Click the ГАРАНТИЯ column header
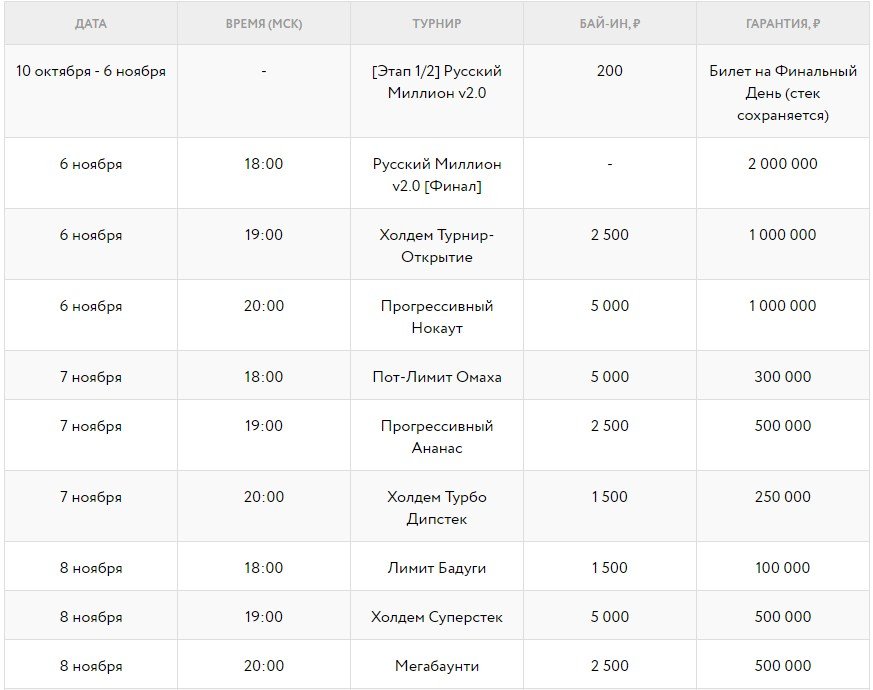 pos(782,23)
